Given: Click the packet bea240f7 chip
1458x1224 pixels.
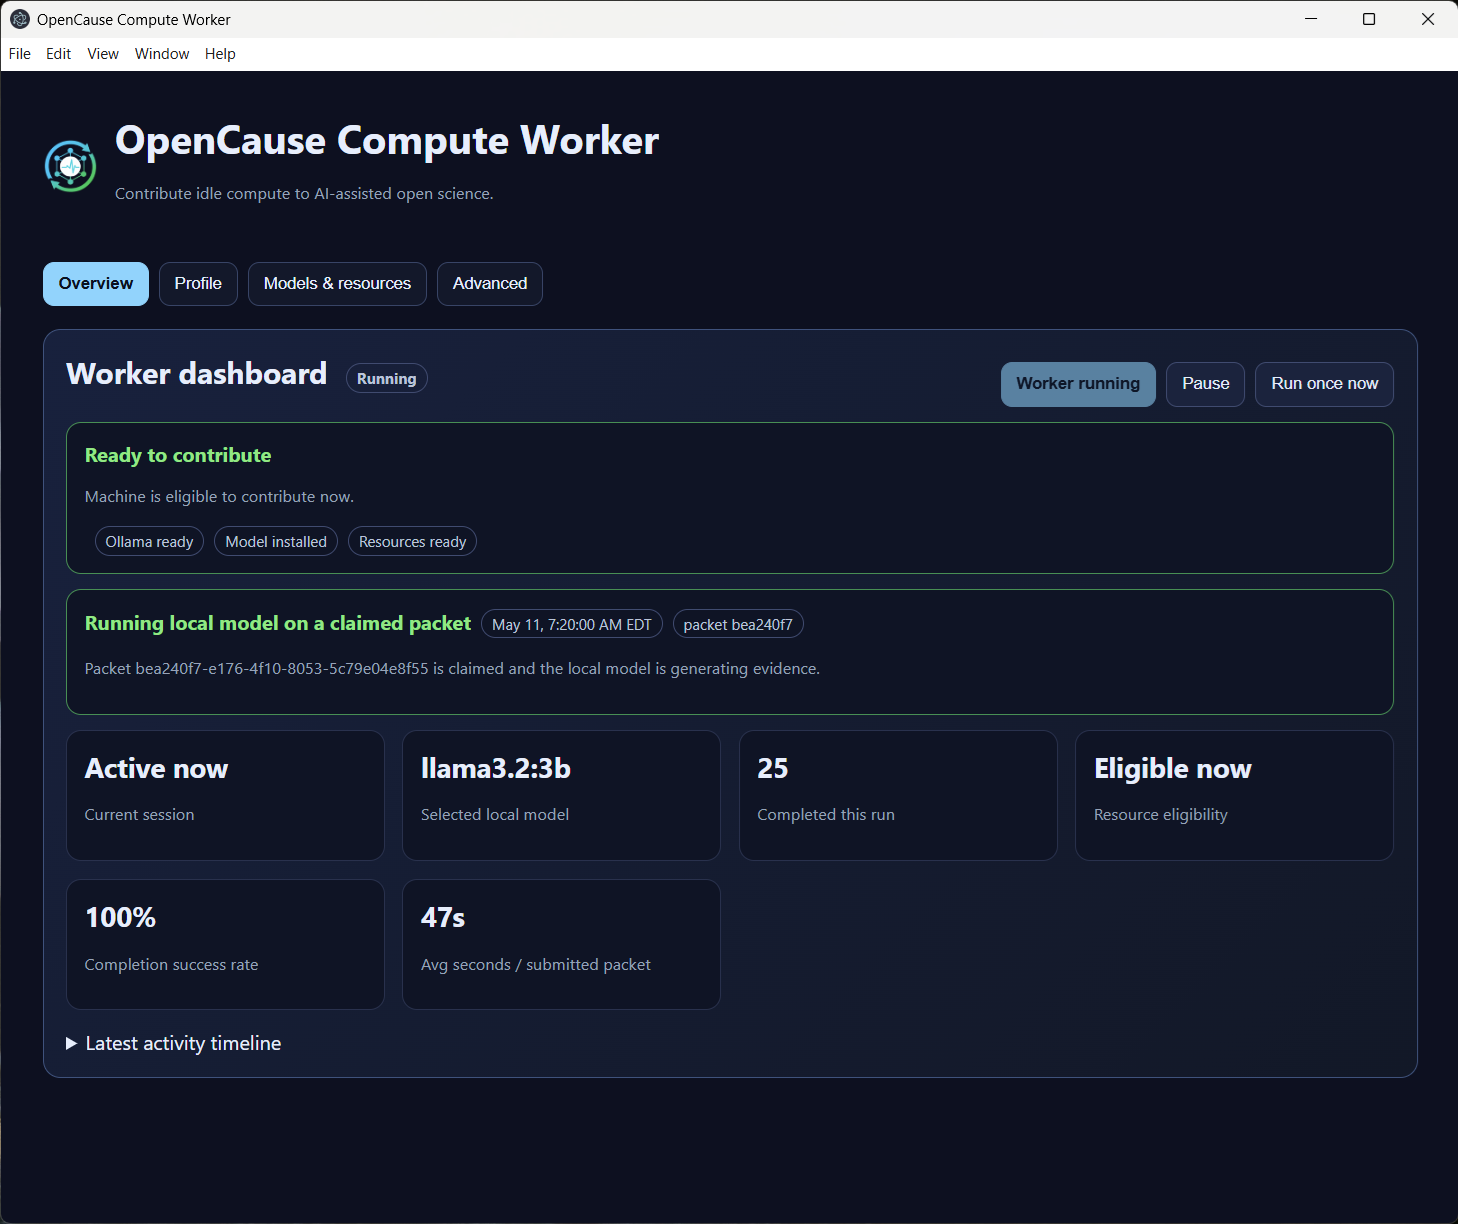Looking at the screenshot, I should [x=738, y=624].
